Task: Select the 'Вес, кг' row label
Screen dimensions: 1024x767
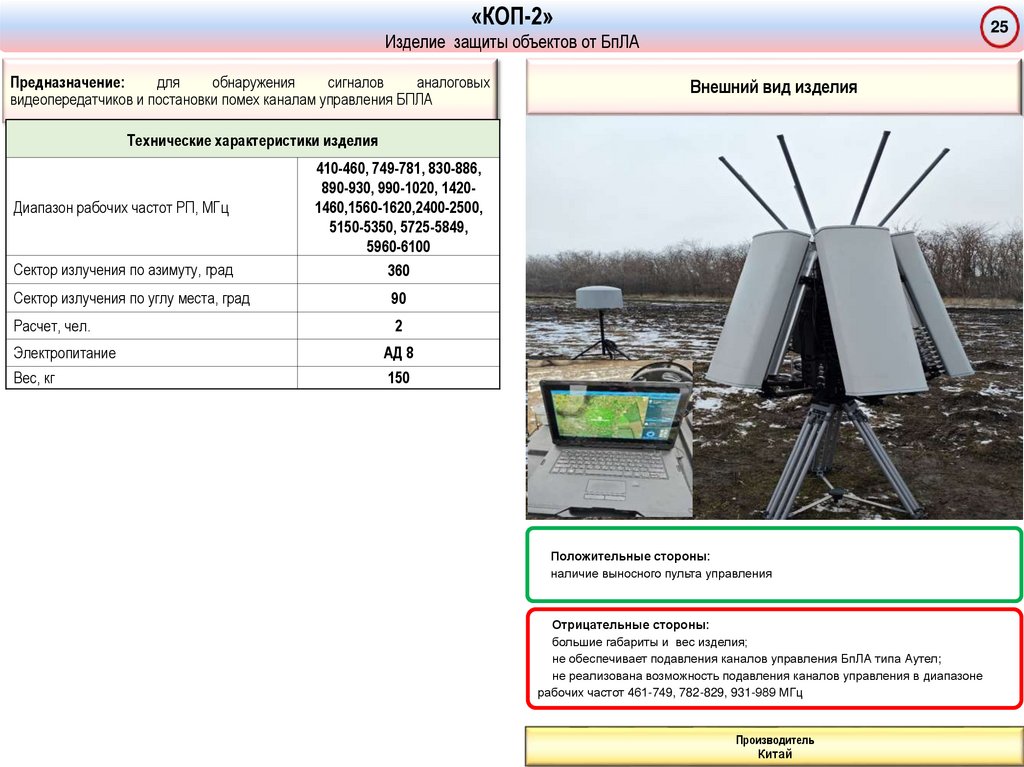Action: click(x=34, y=378)
